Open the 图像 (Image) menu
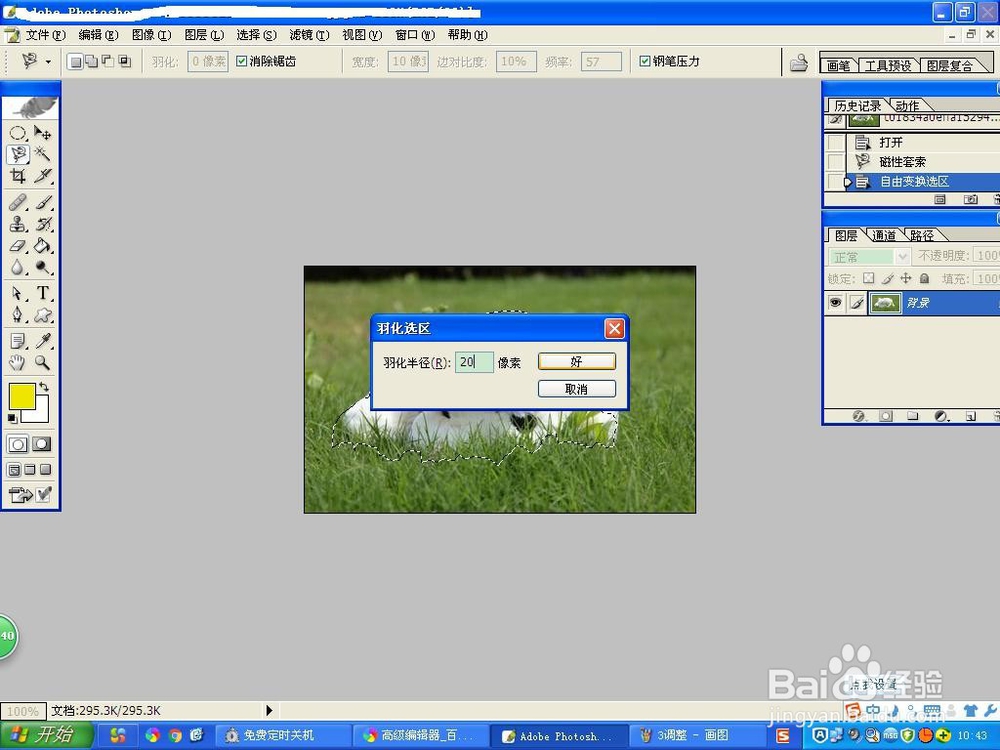The width and height of the screenshot is (1000, 750). point(151,35)
